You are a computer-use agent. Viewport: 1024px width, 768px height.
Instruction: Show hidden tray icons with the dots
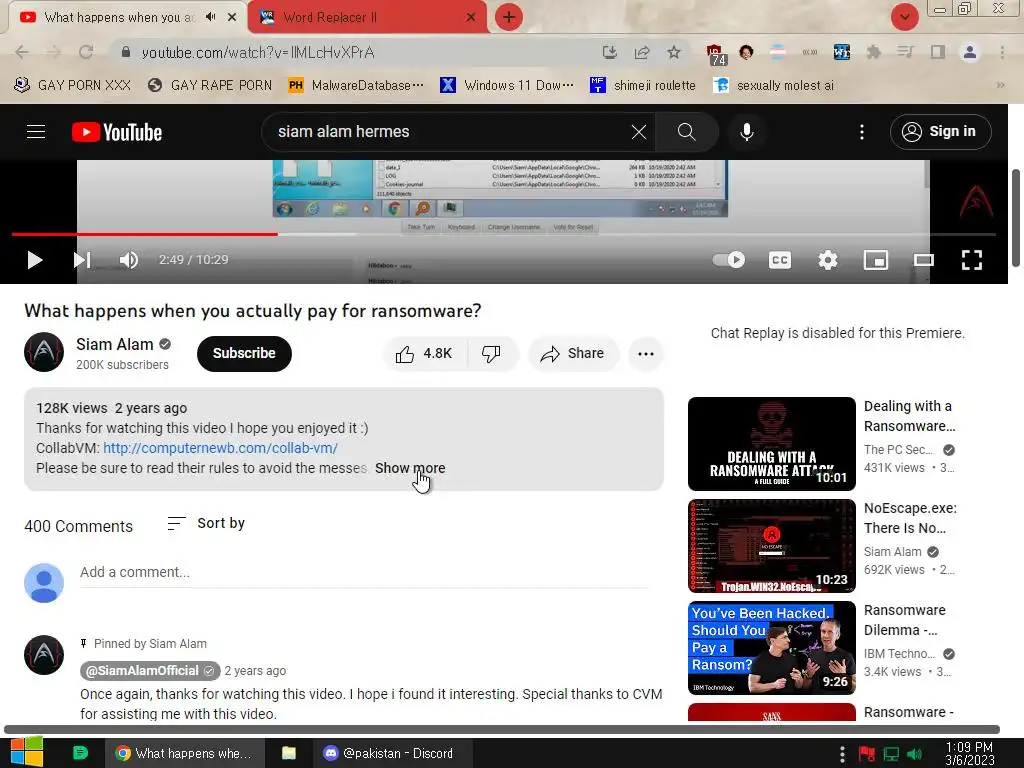[842, 754]
